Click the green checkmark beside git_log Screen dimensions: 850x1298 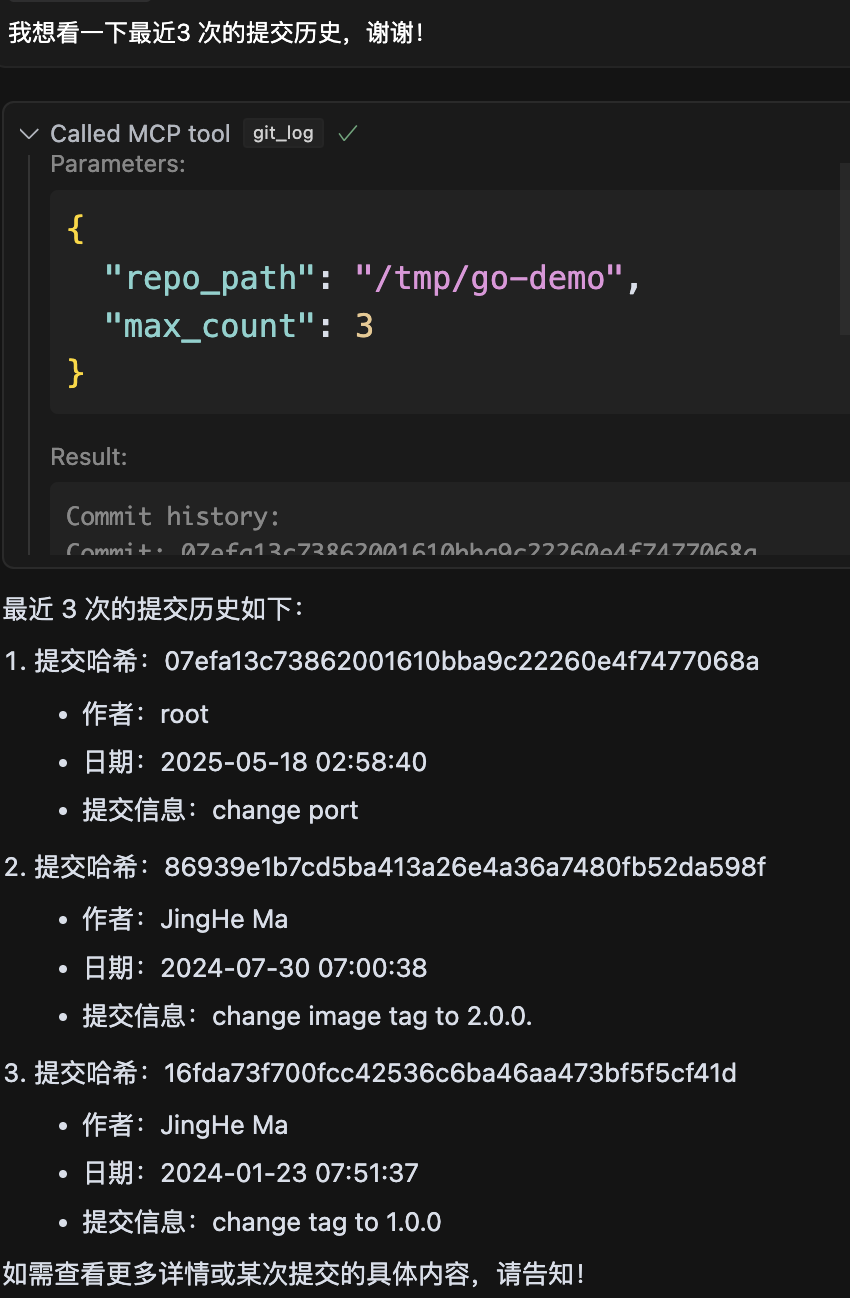tap(348, 133)
